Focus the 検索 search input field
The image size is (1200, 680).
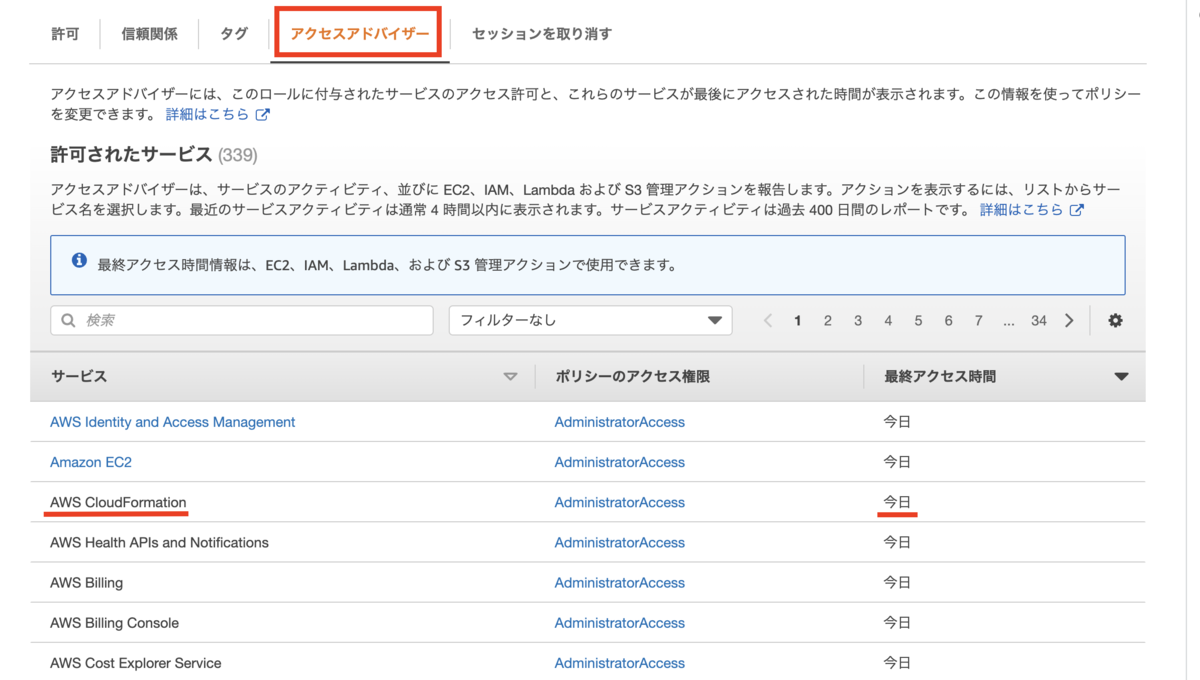[x=242, y=321]
